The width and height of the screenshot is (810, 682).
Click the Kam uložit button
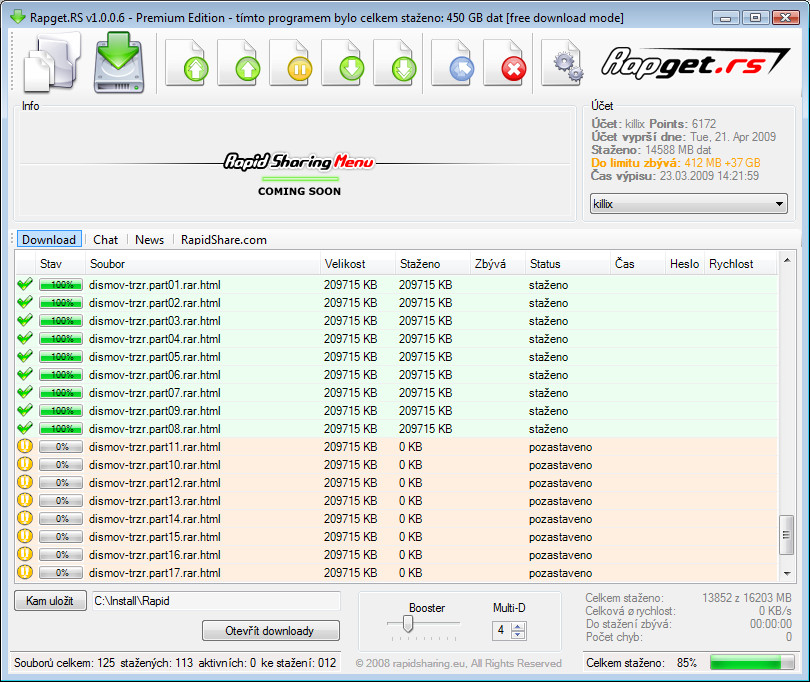(x=50, y=601)
